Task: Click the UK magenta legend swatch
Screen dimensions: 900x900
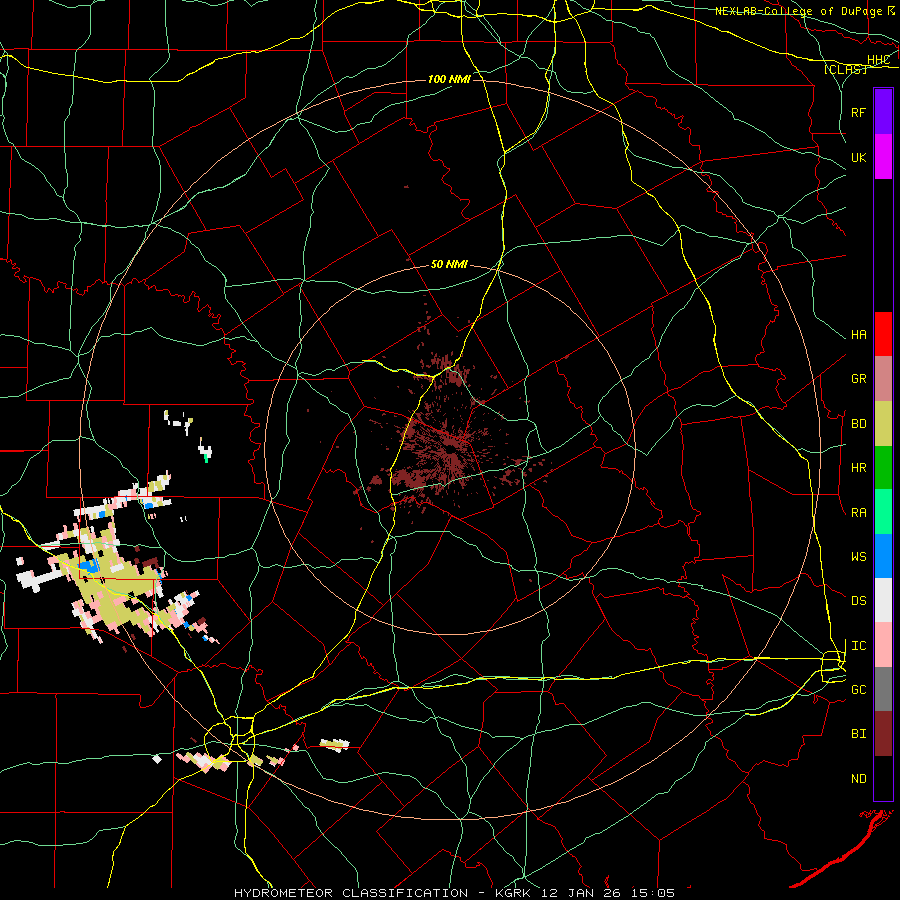Action: click(x=883, y=157)
